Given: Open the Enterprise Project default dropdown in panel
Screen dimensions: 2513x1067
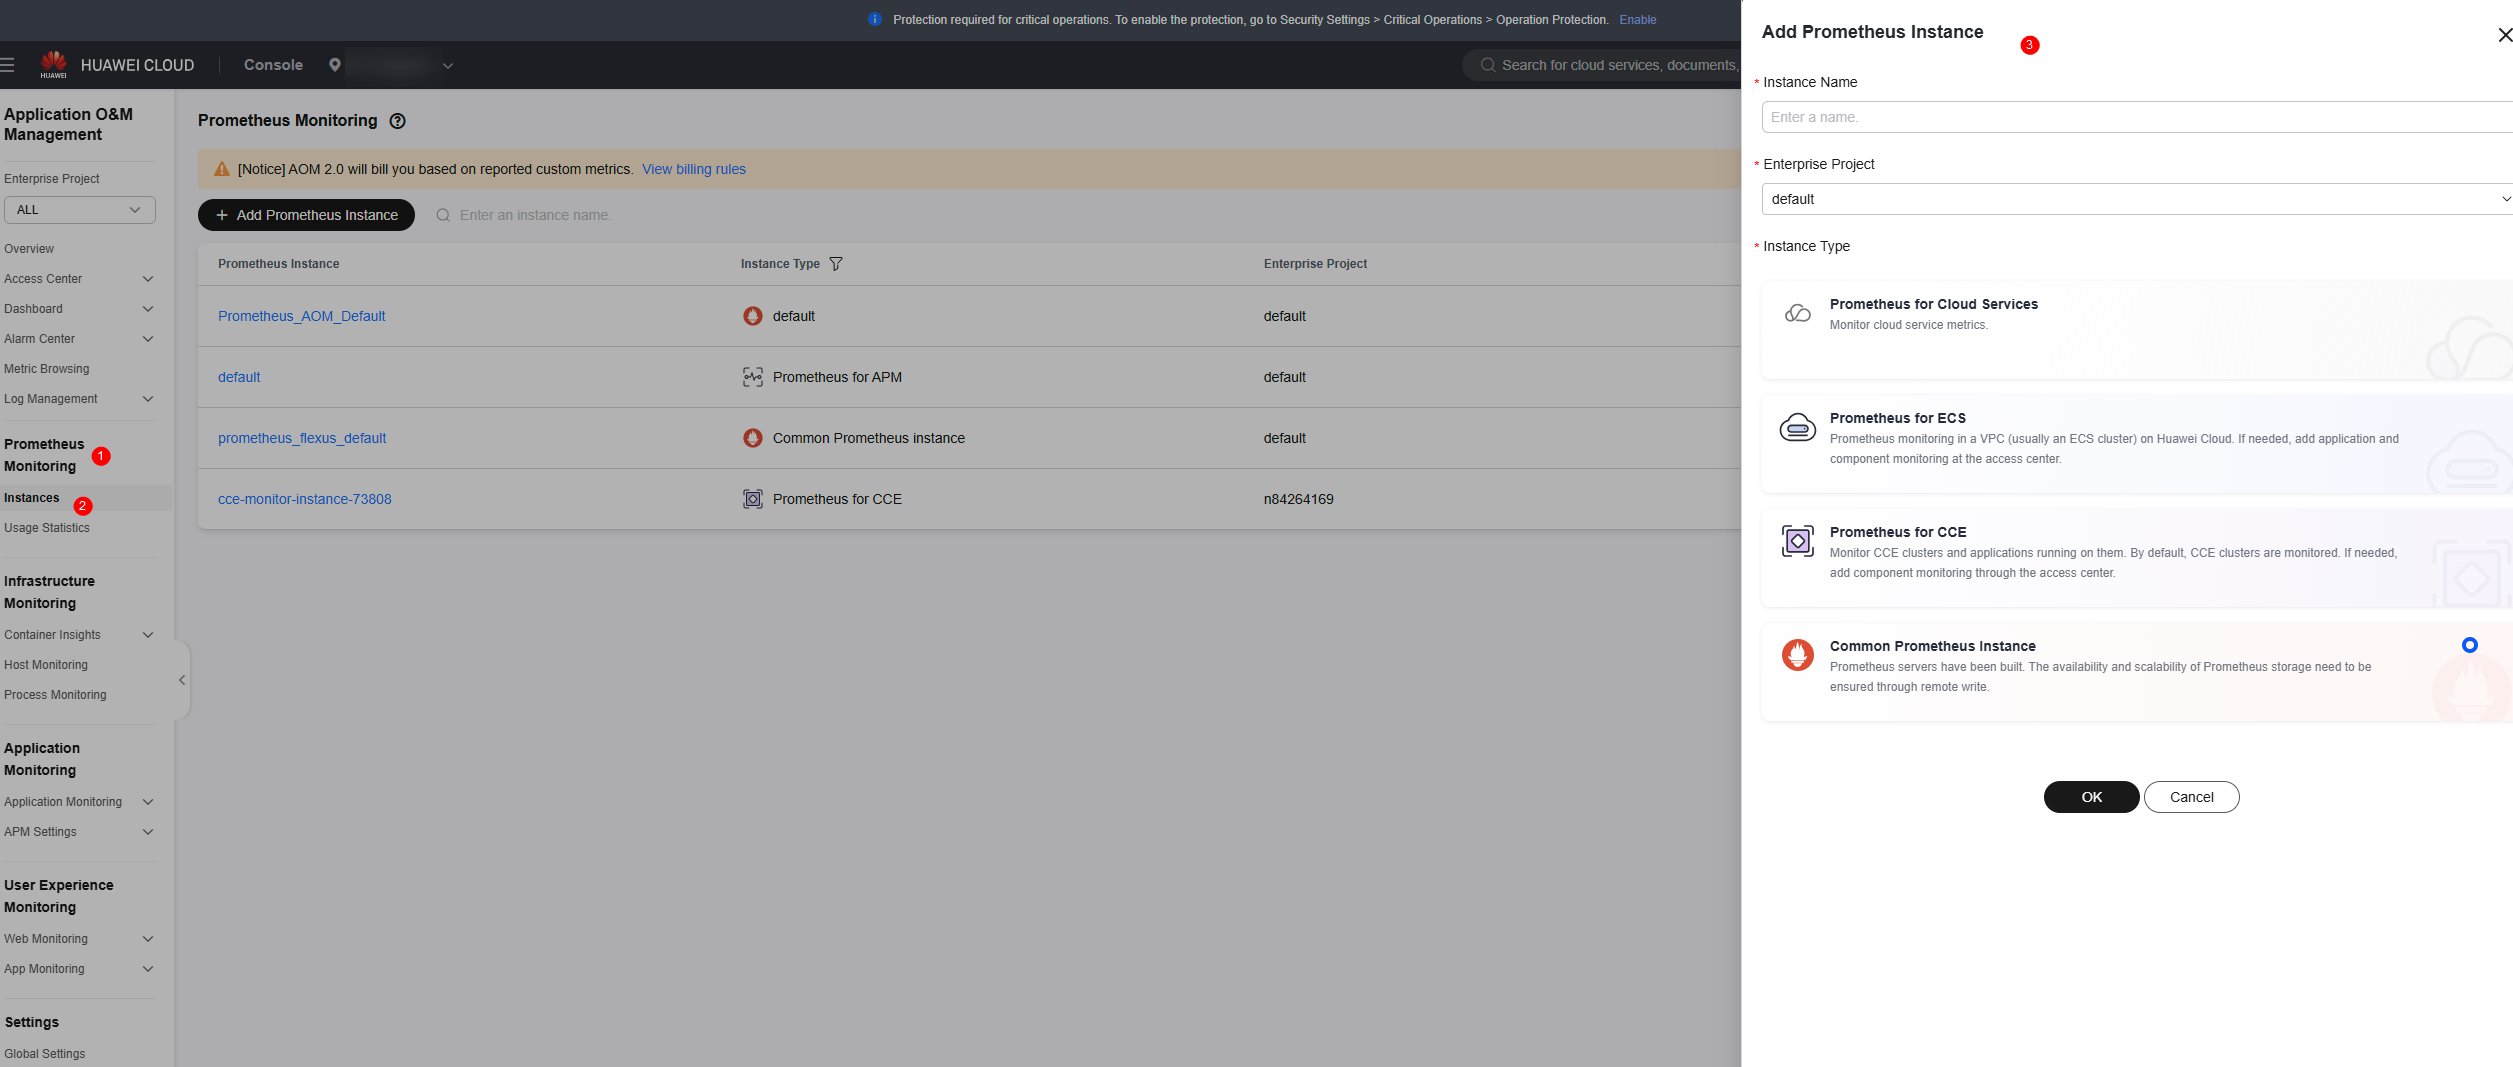Looking at the screenshot, I should pyautogui.click(x=2137, y=199).
